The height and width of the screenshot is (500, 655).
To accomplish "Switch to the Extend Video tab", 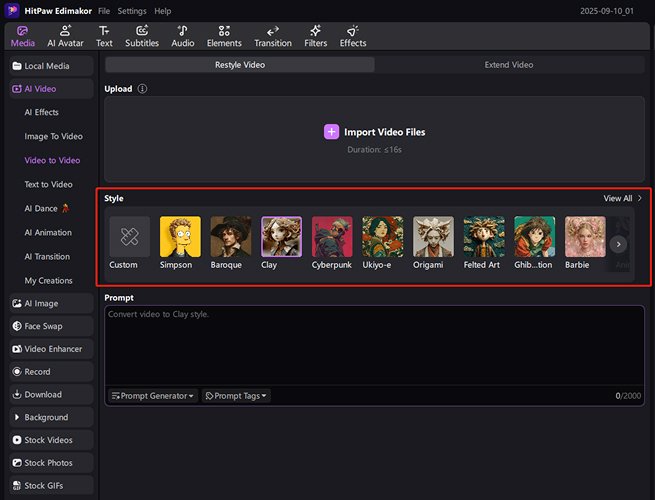I will [509, 65].
